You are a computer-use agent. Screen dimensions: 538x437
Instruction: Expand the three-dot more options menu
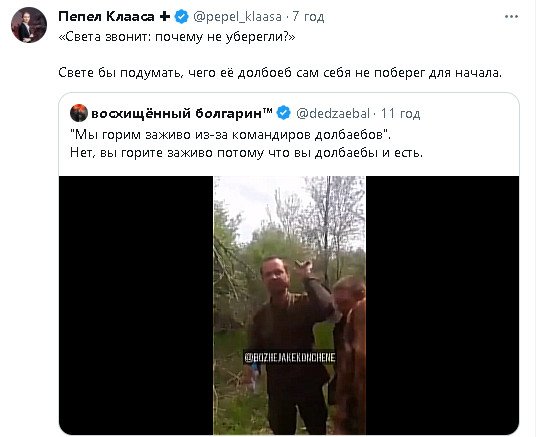(x=511, y=16)
